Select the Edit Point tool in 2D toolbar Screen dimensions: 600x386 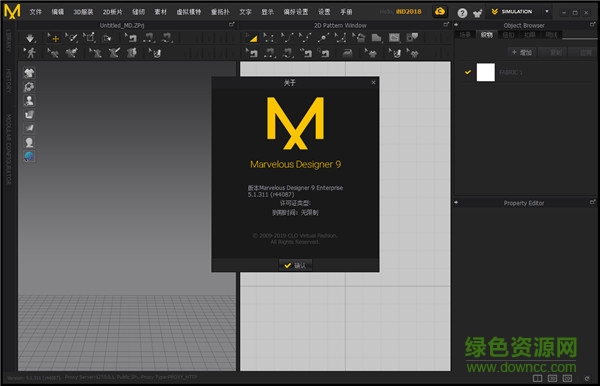coord(269,38)
